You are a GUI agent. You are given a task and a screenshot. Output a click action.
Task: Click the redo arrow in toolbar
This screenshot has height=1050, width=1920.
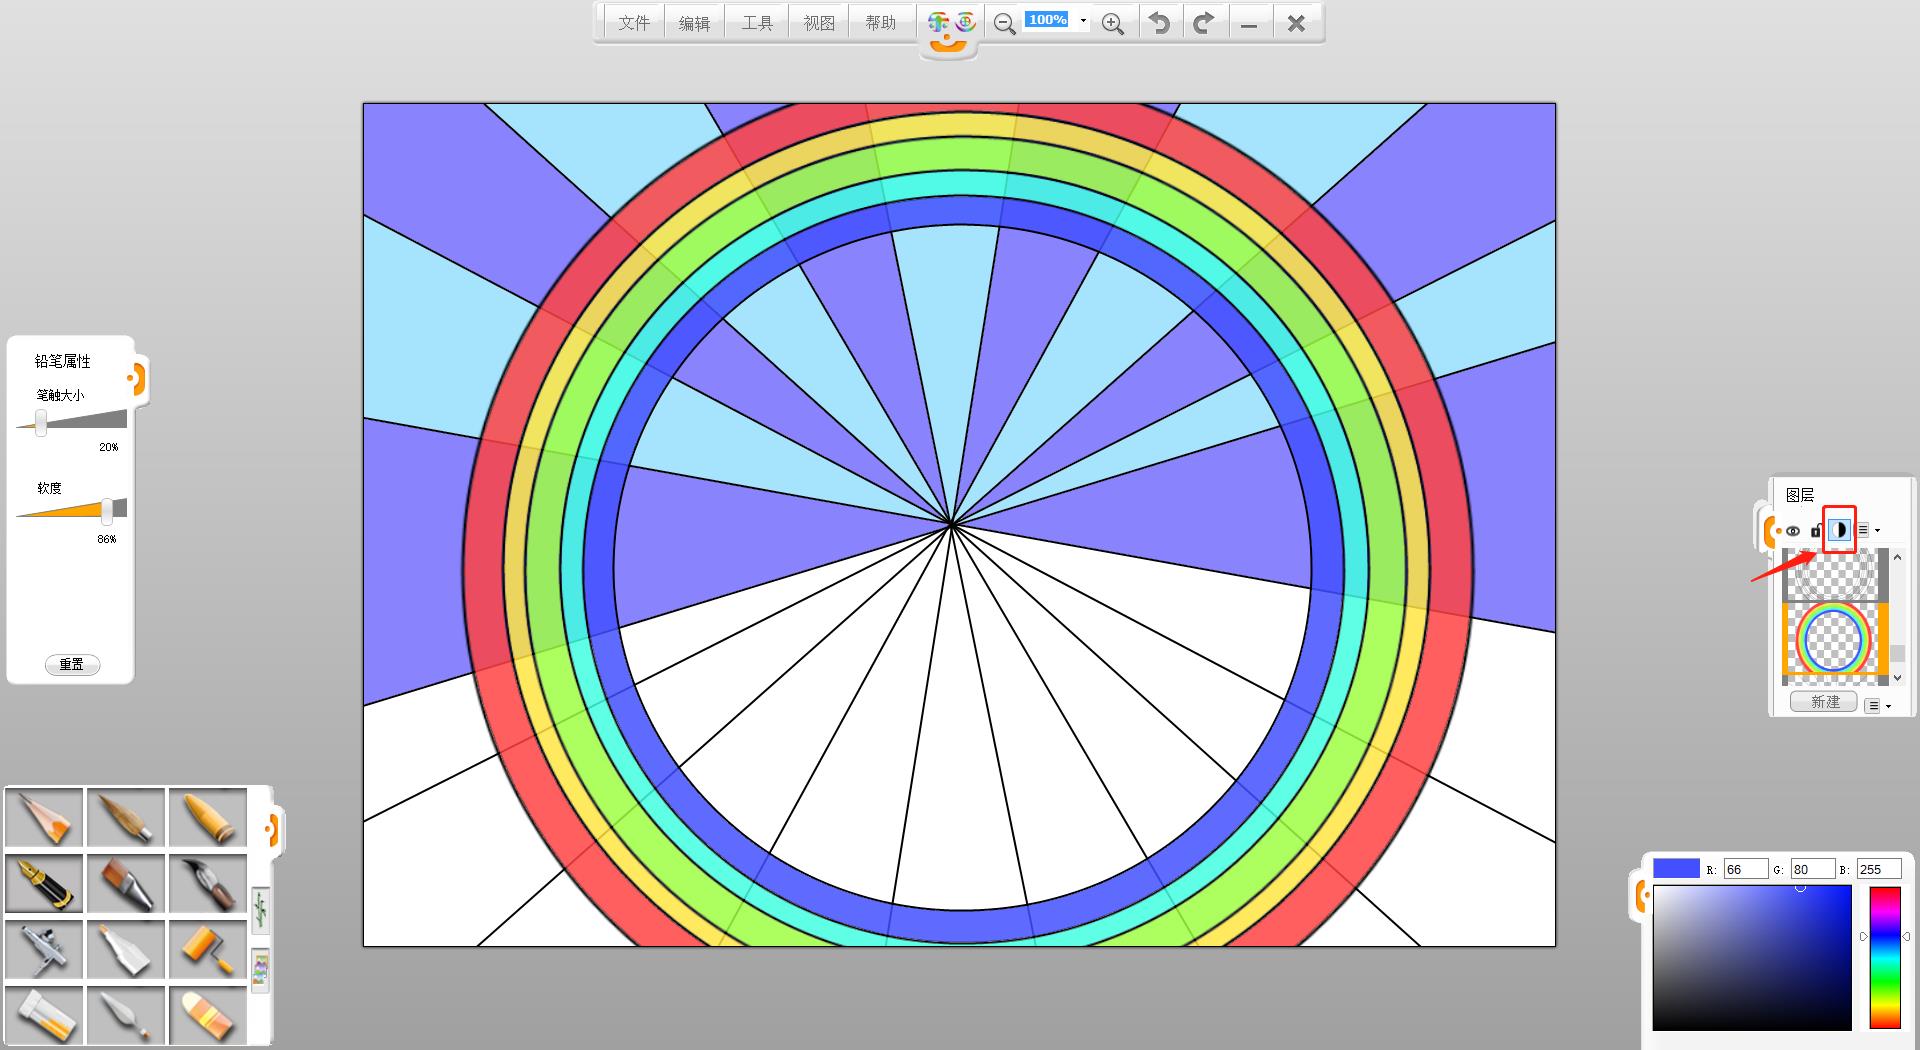click(1204, 23)
